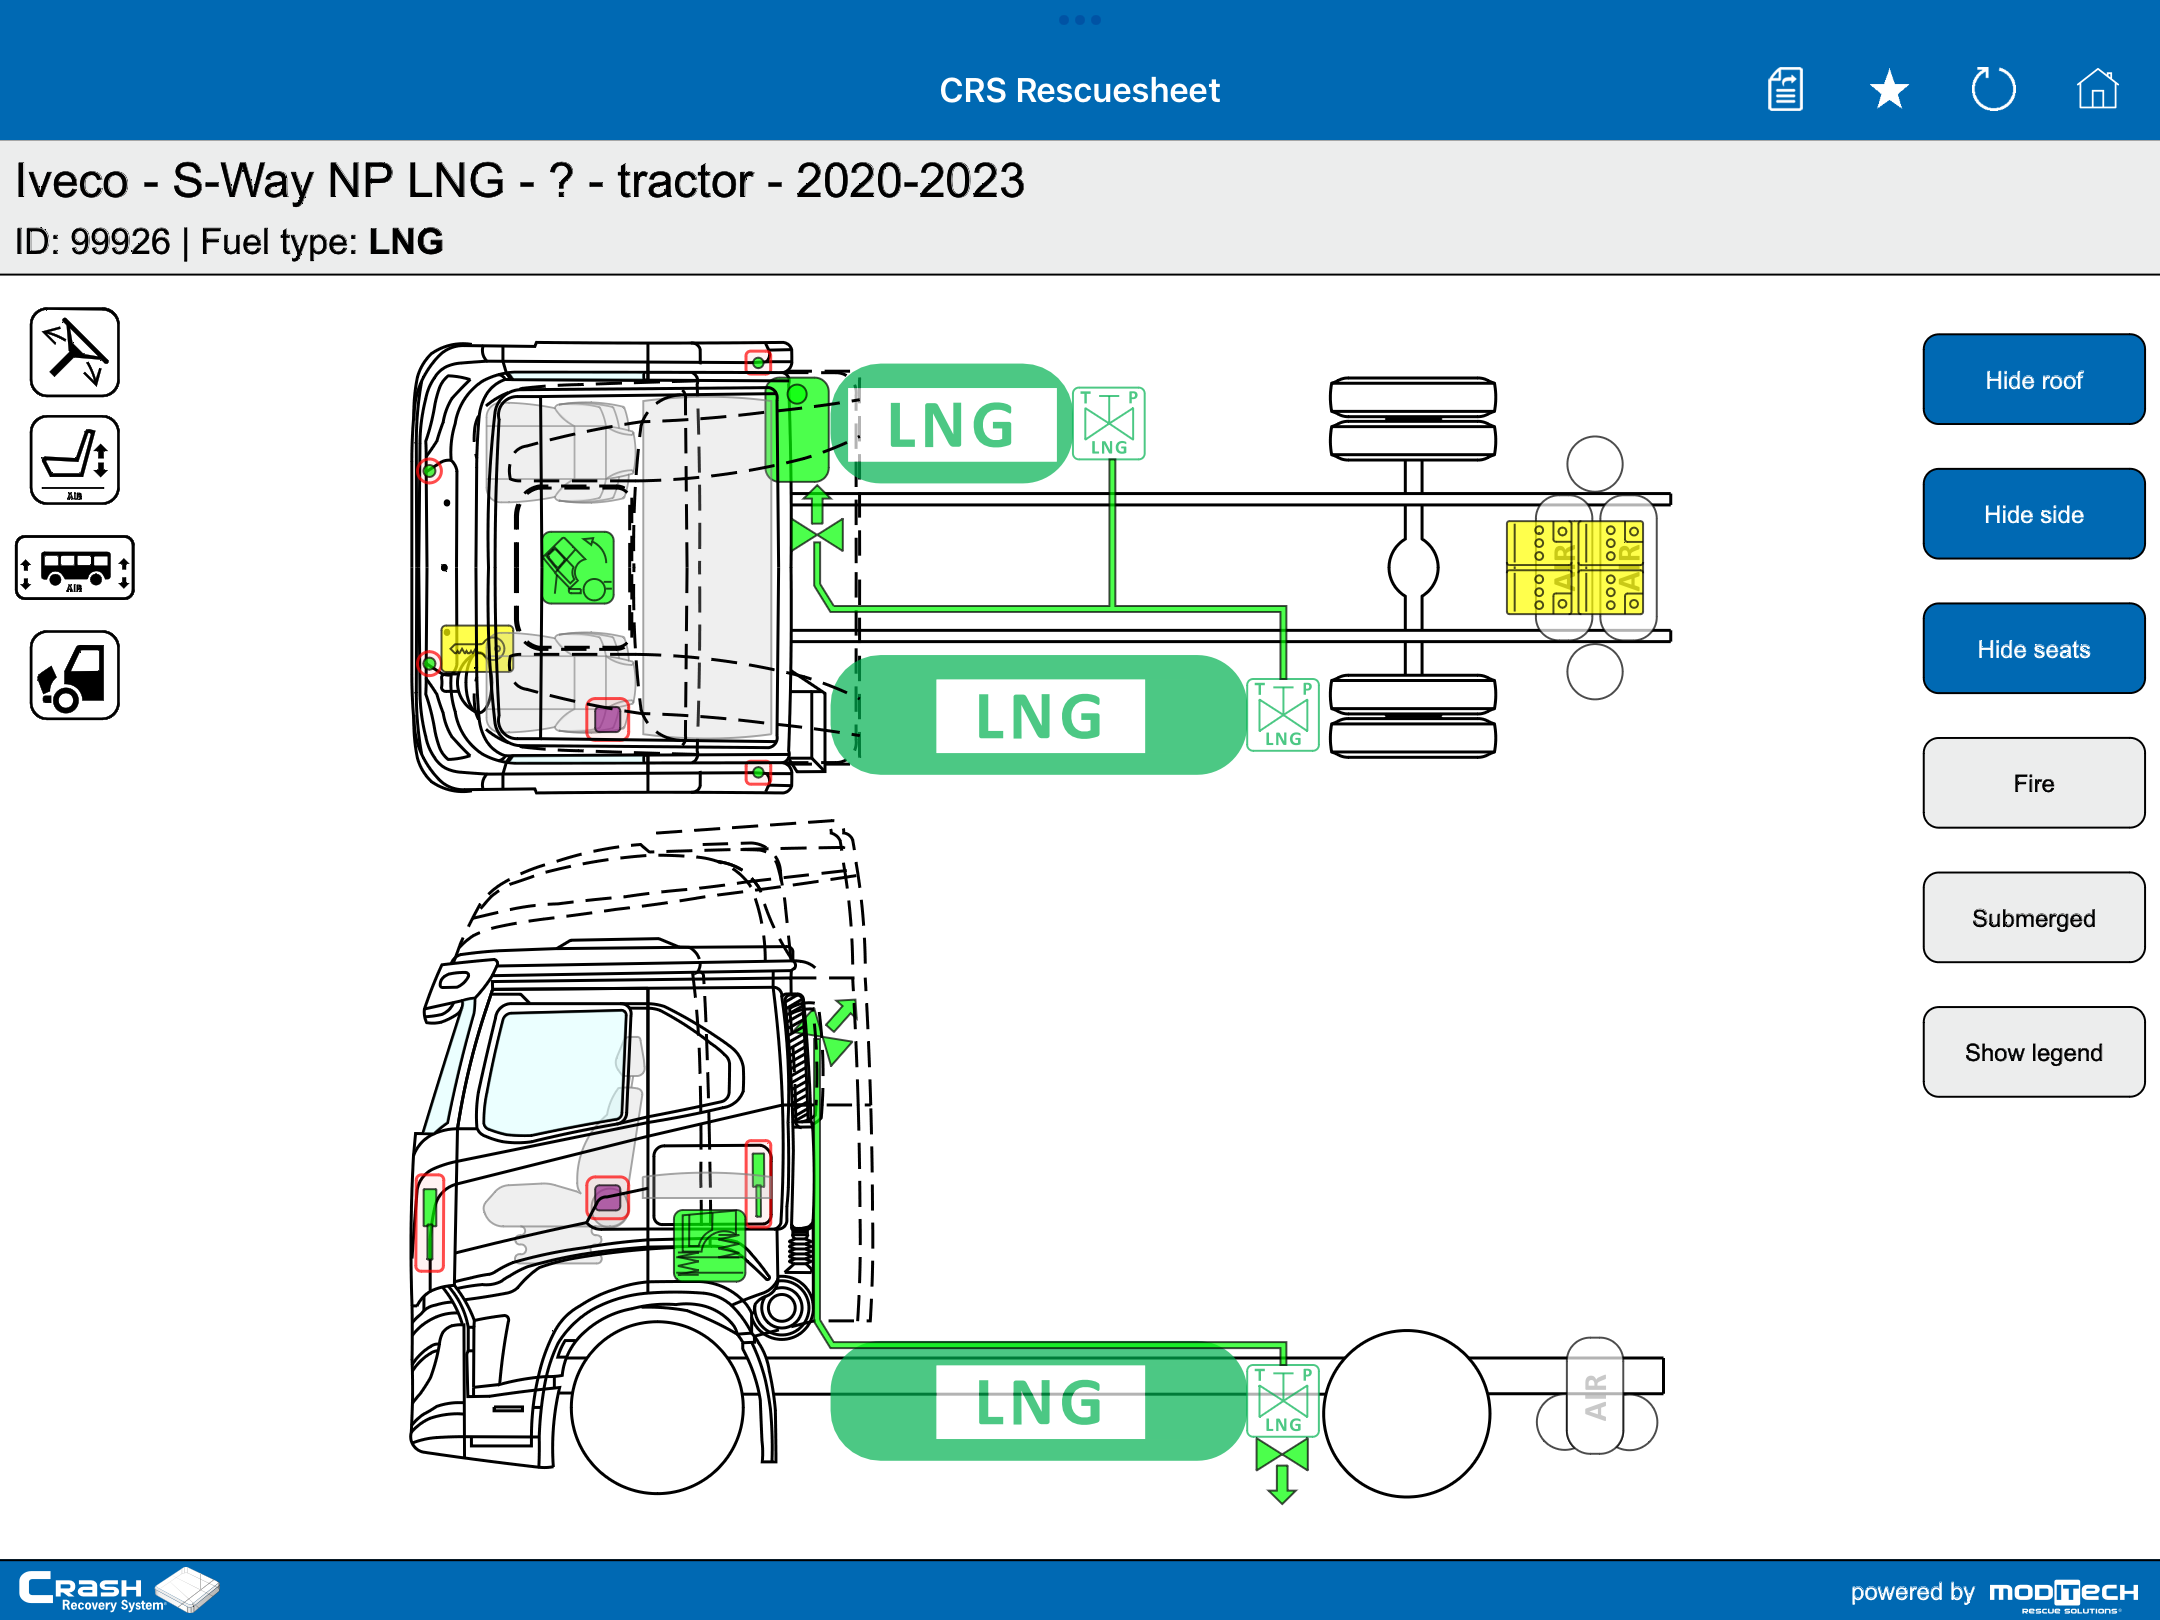Tap the yellow AIR tanks at rear axle
Viewport: 2160px width, 1620px height.
1575,567
